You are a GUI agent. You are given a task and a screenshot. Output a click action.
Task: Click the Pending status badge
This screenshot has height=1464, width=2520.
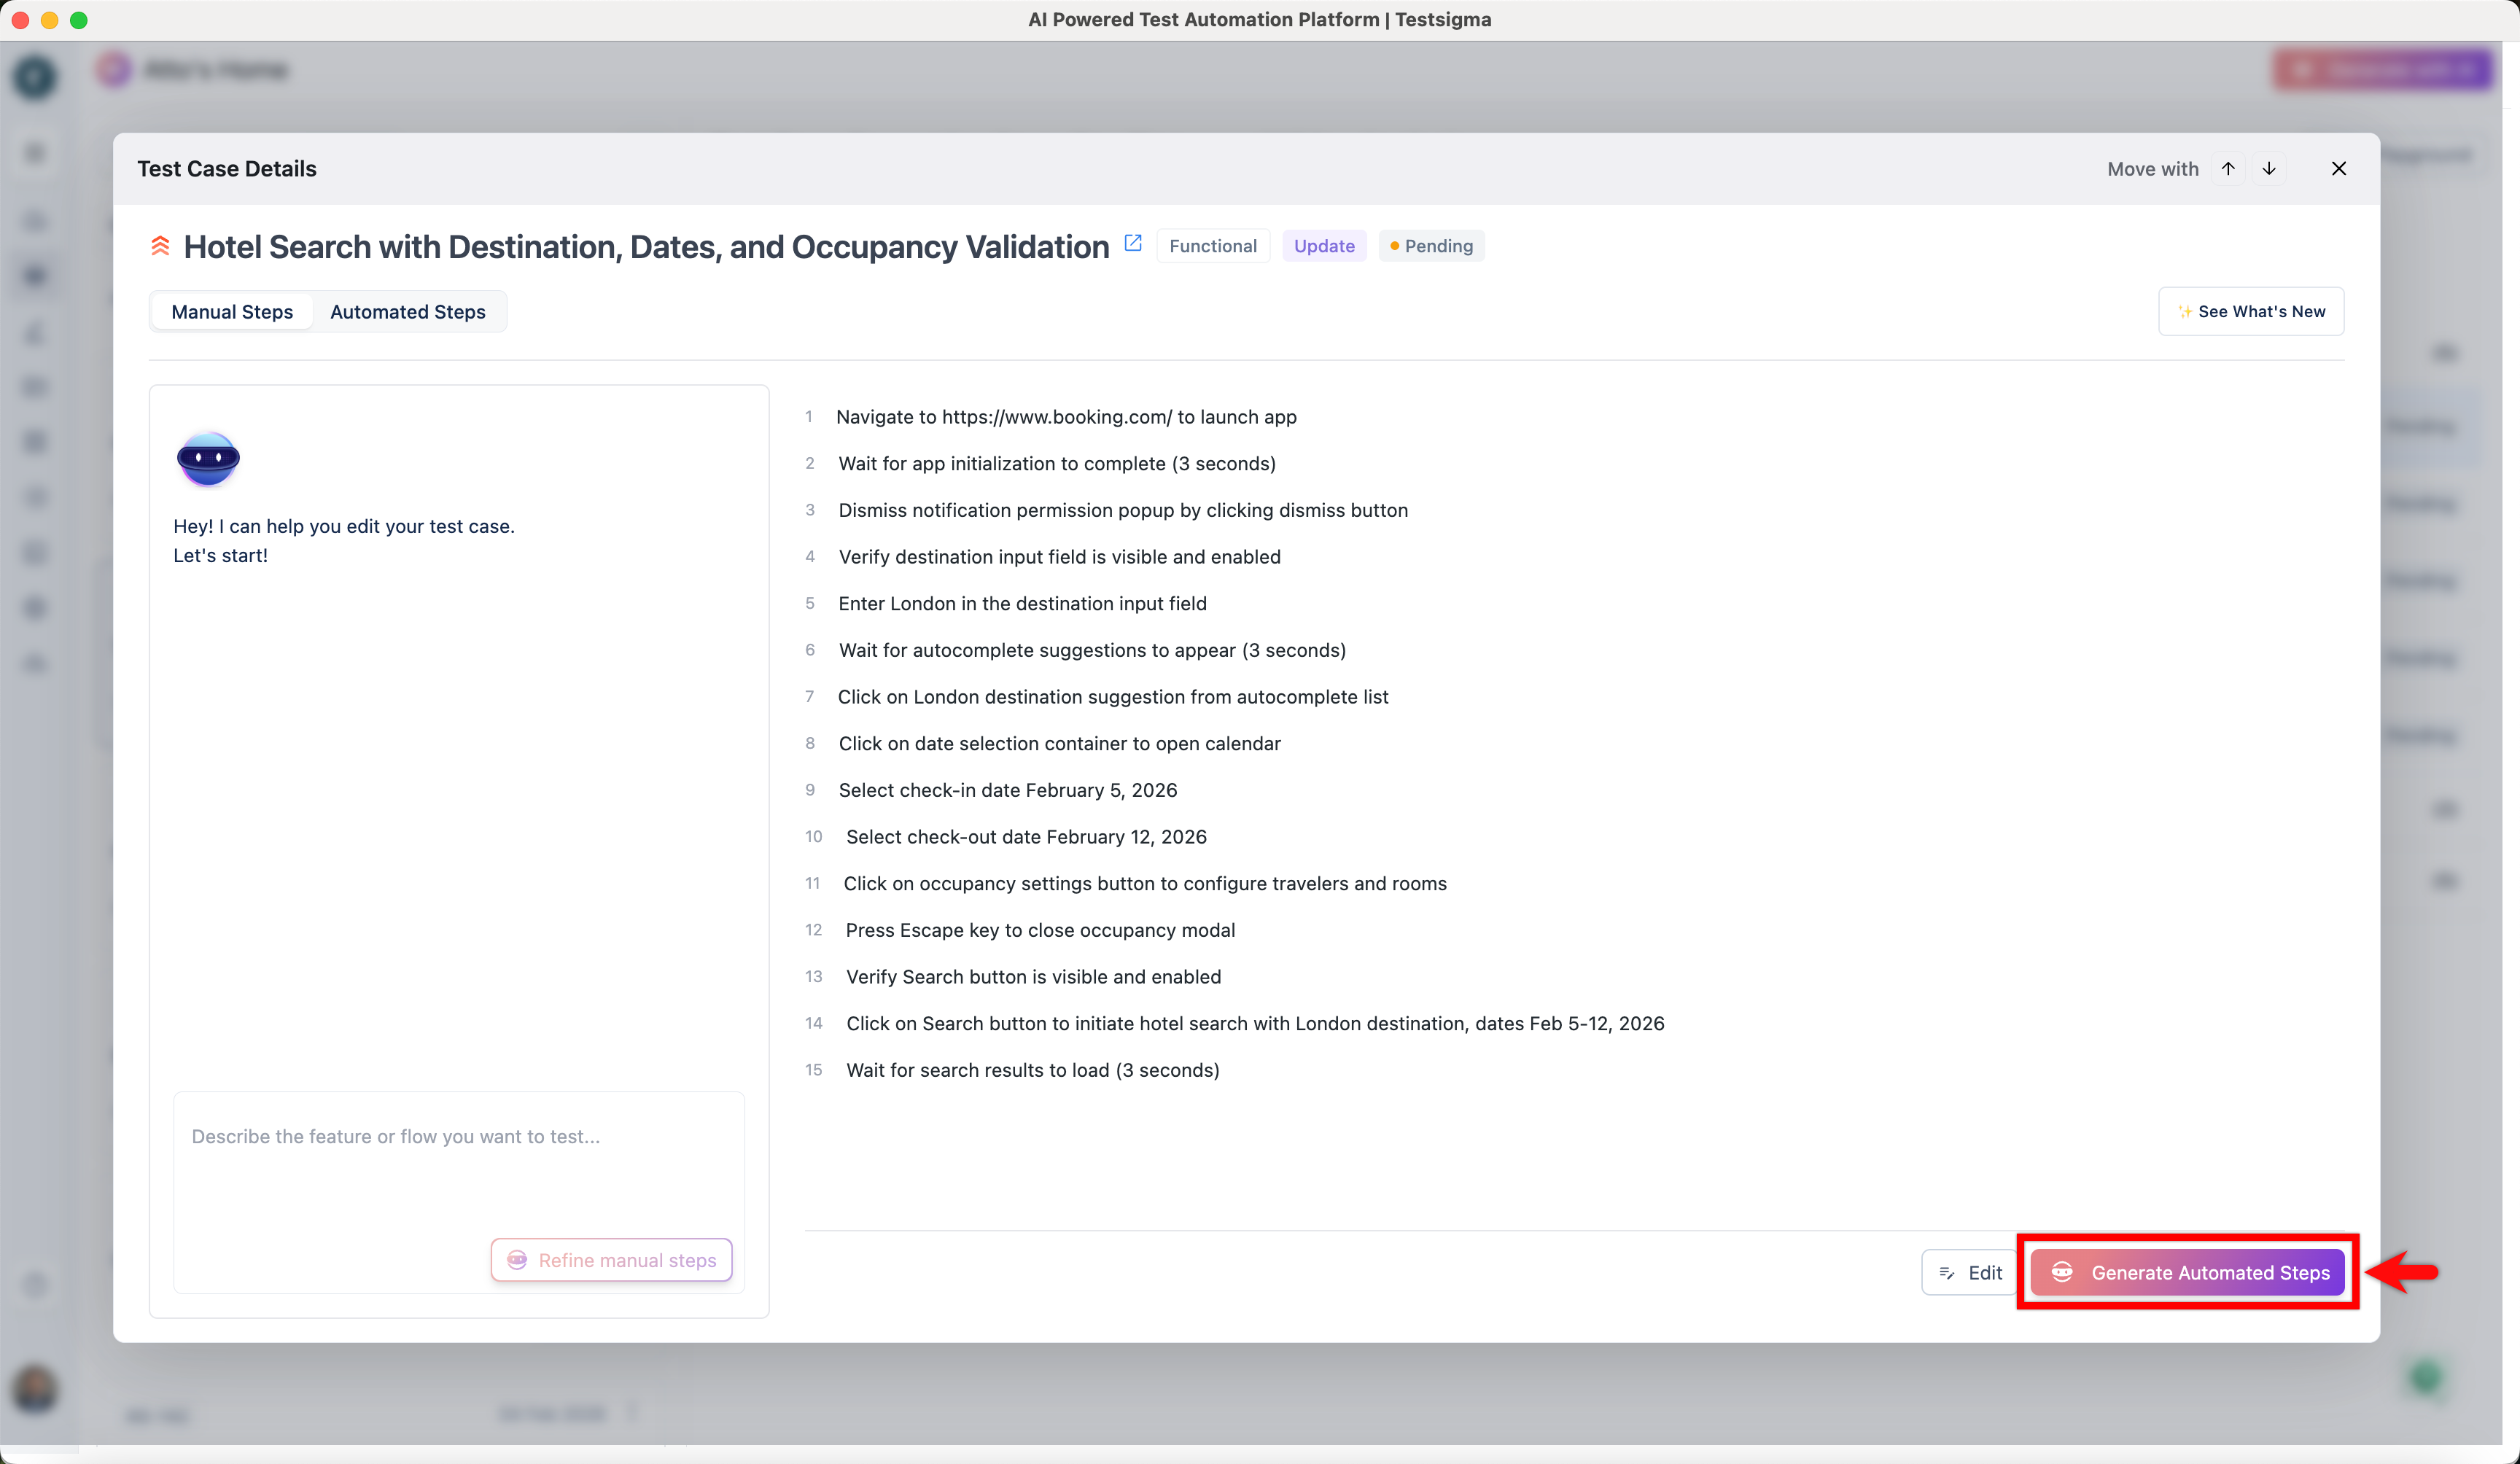click(x=1432, y=246)
